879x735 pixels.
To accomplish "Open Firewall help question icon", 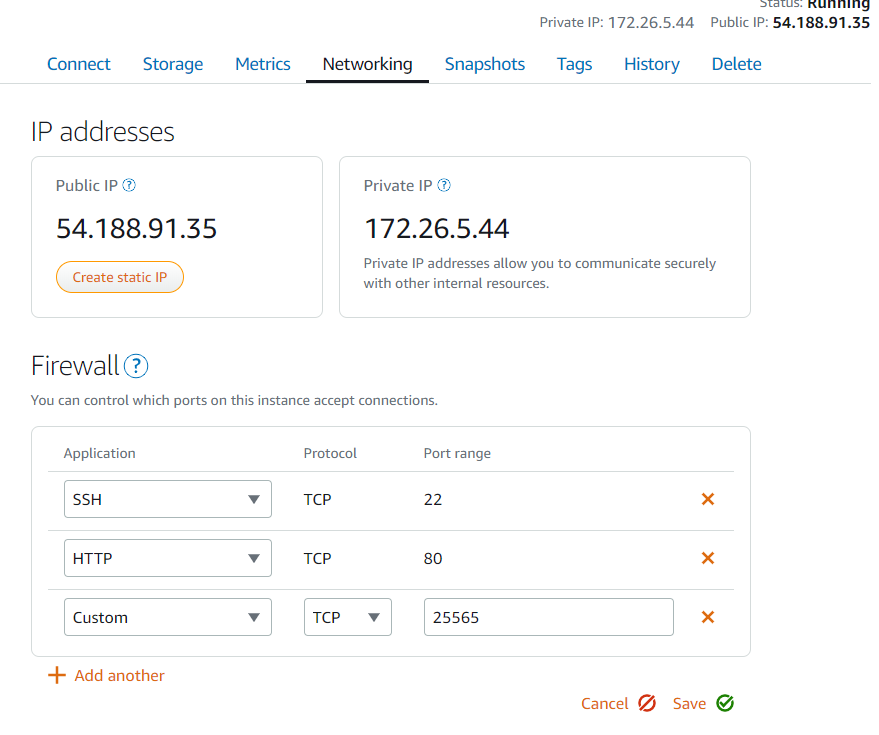I will (136, 366).
